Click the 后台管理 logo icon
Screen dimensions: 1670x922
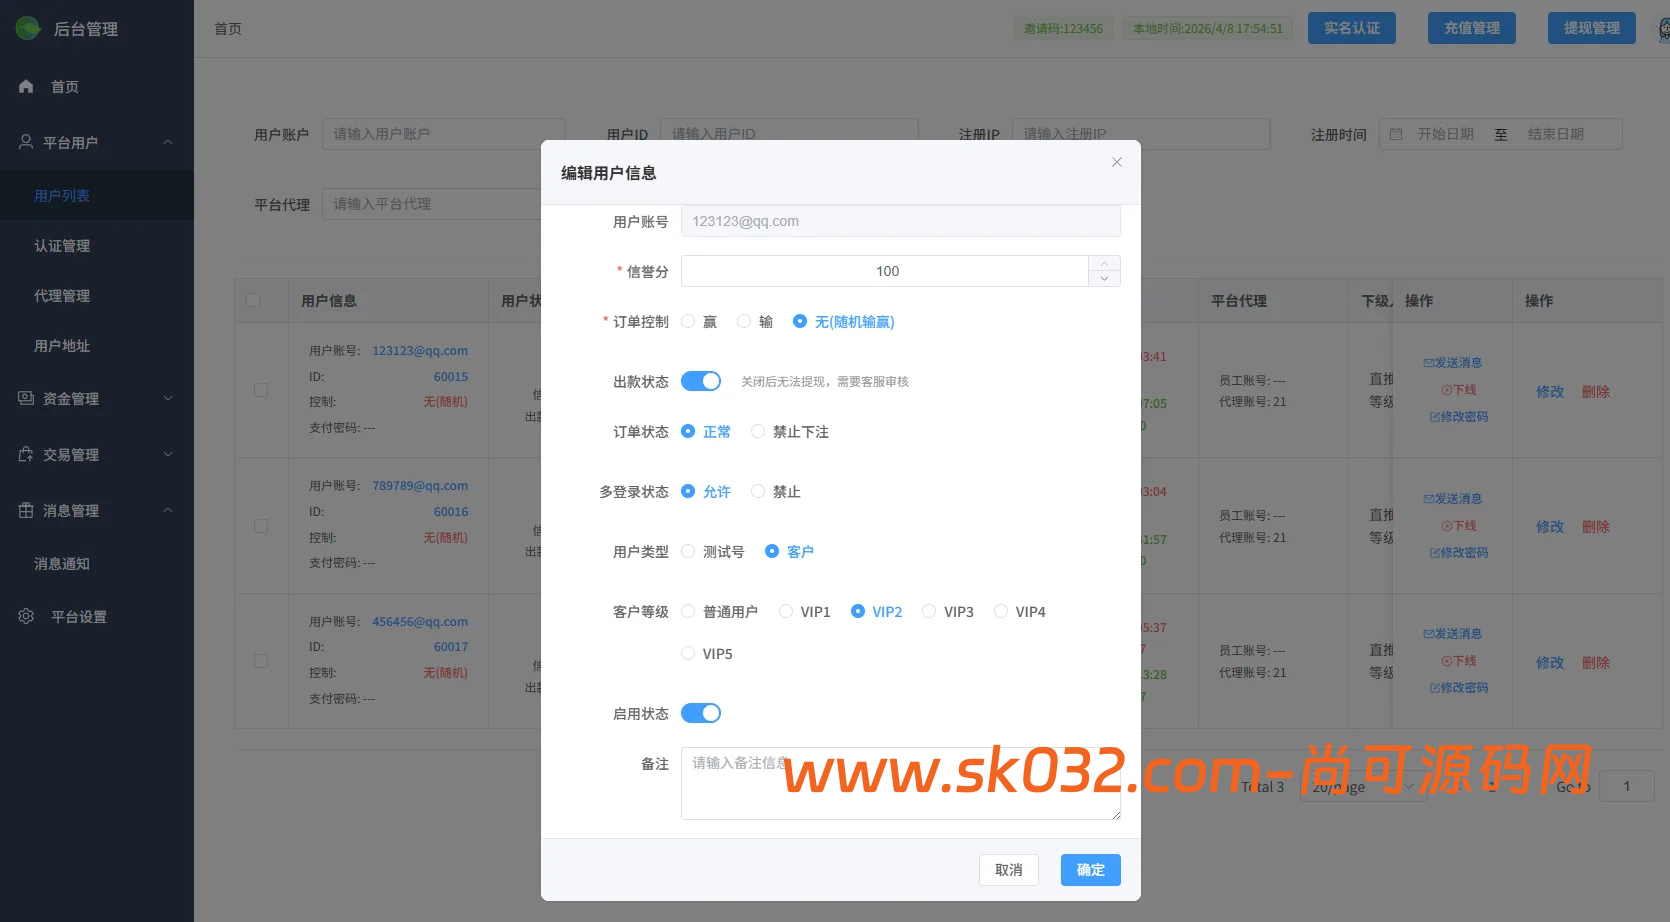coord(28,28)
